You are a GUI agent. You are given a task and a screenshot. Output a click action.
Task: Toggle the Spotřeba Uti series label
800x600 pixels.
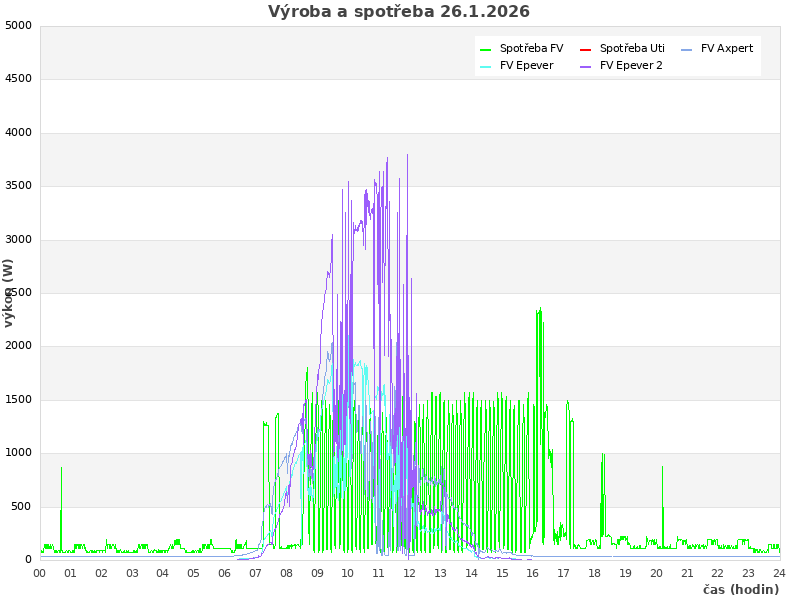tap(632, 48)
